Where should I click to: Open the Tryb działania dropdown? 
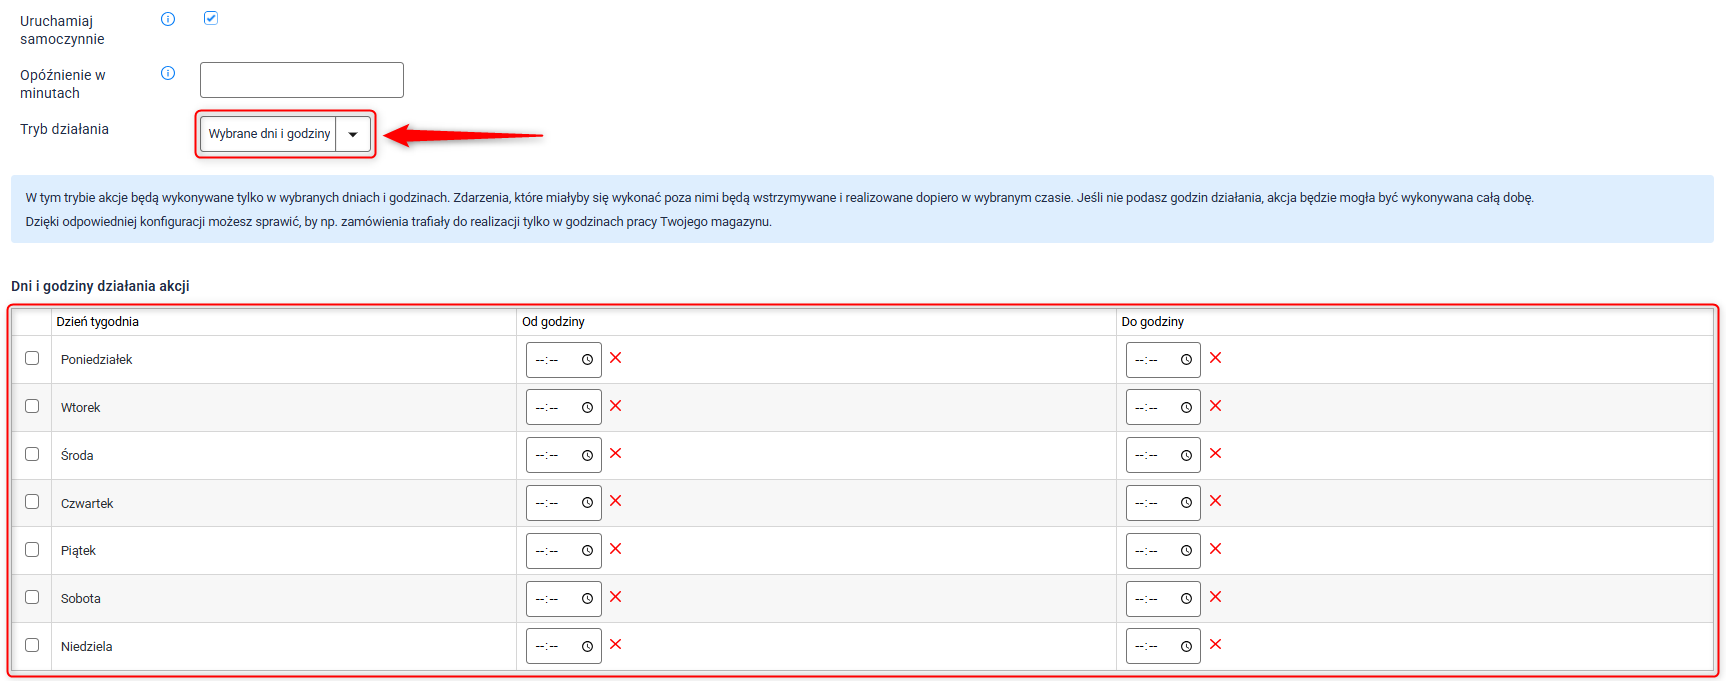click(x=285, y=134)
